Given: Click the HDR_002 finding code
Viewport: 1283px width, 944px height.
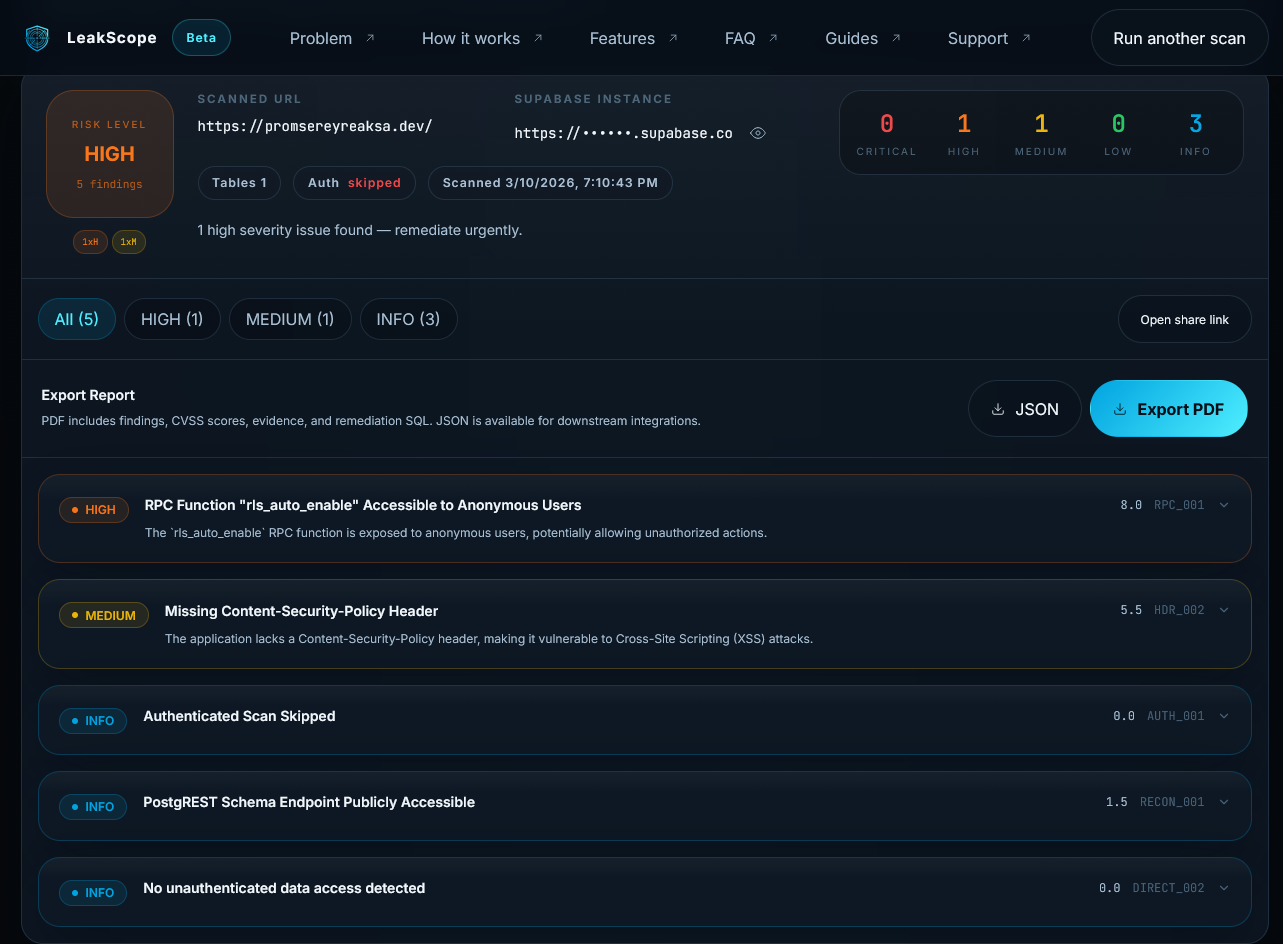Looking at the screenshot, I should click(1179, 610).
